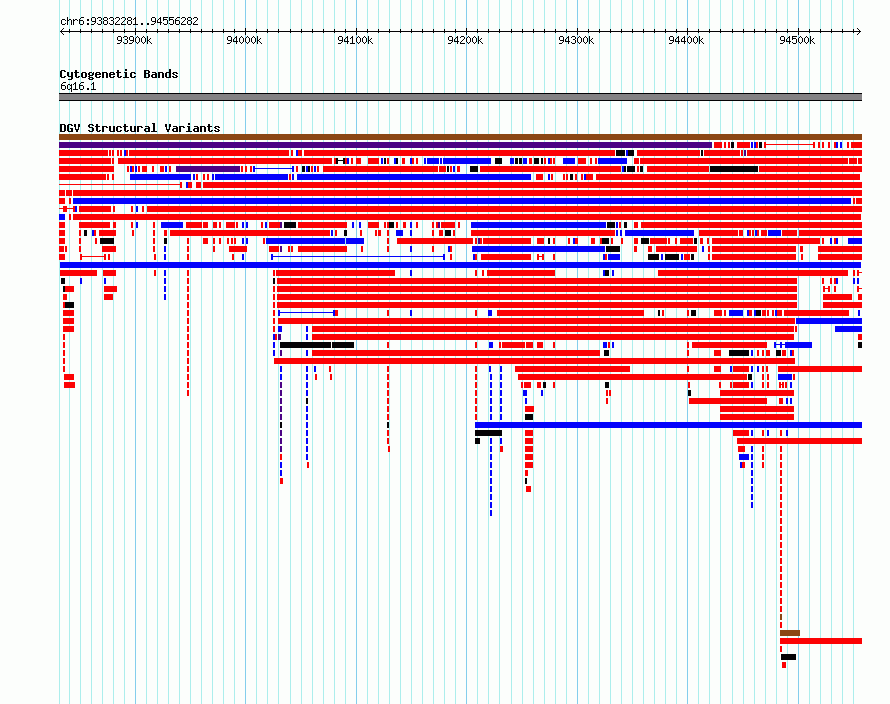890x704 pixels.
Task: Select the short purple variant bar between 93900k and 94000k
Action: click(x=208, y=169)
